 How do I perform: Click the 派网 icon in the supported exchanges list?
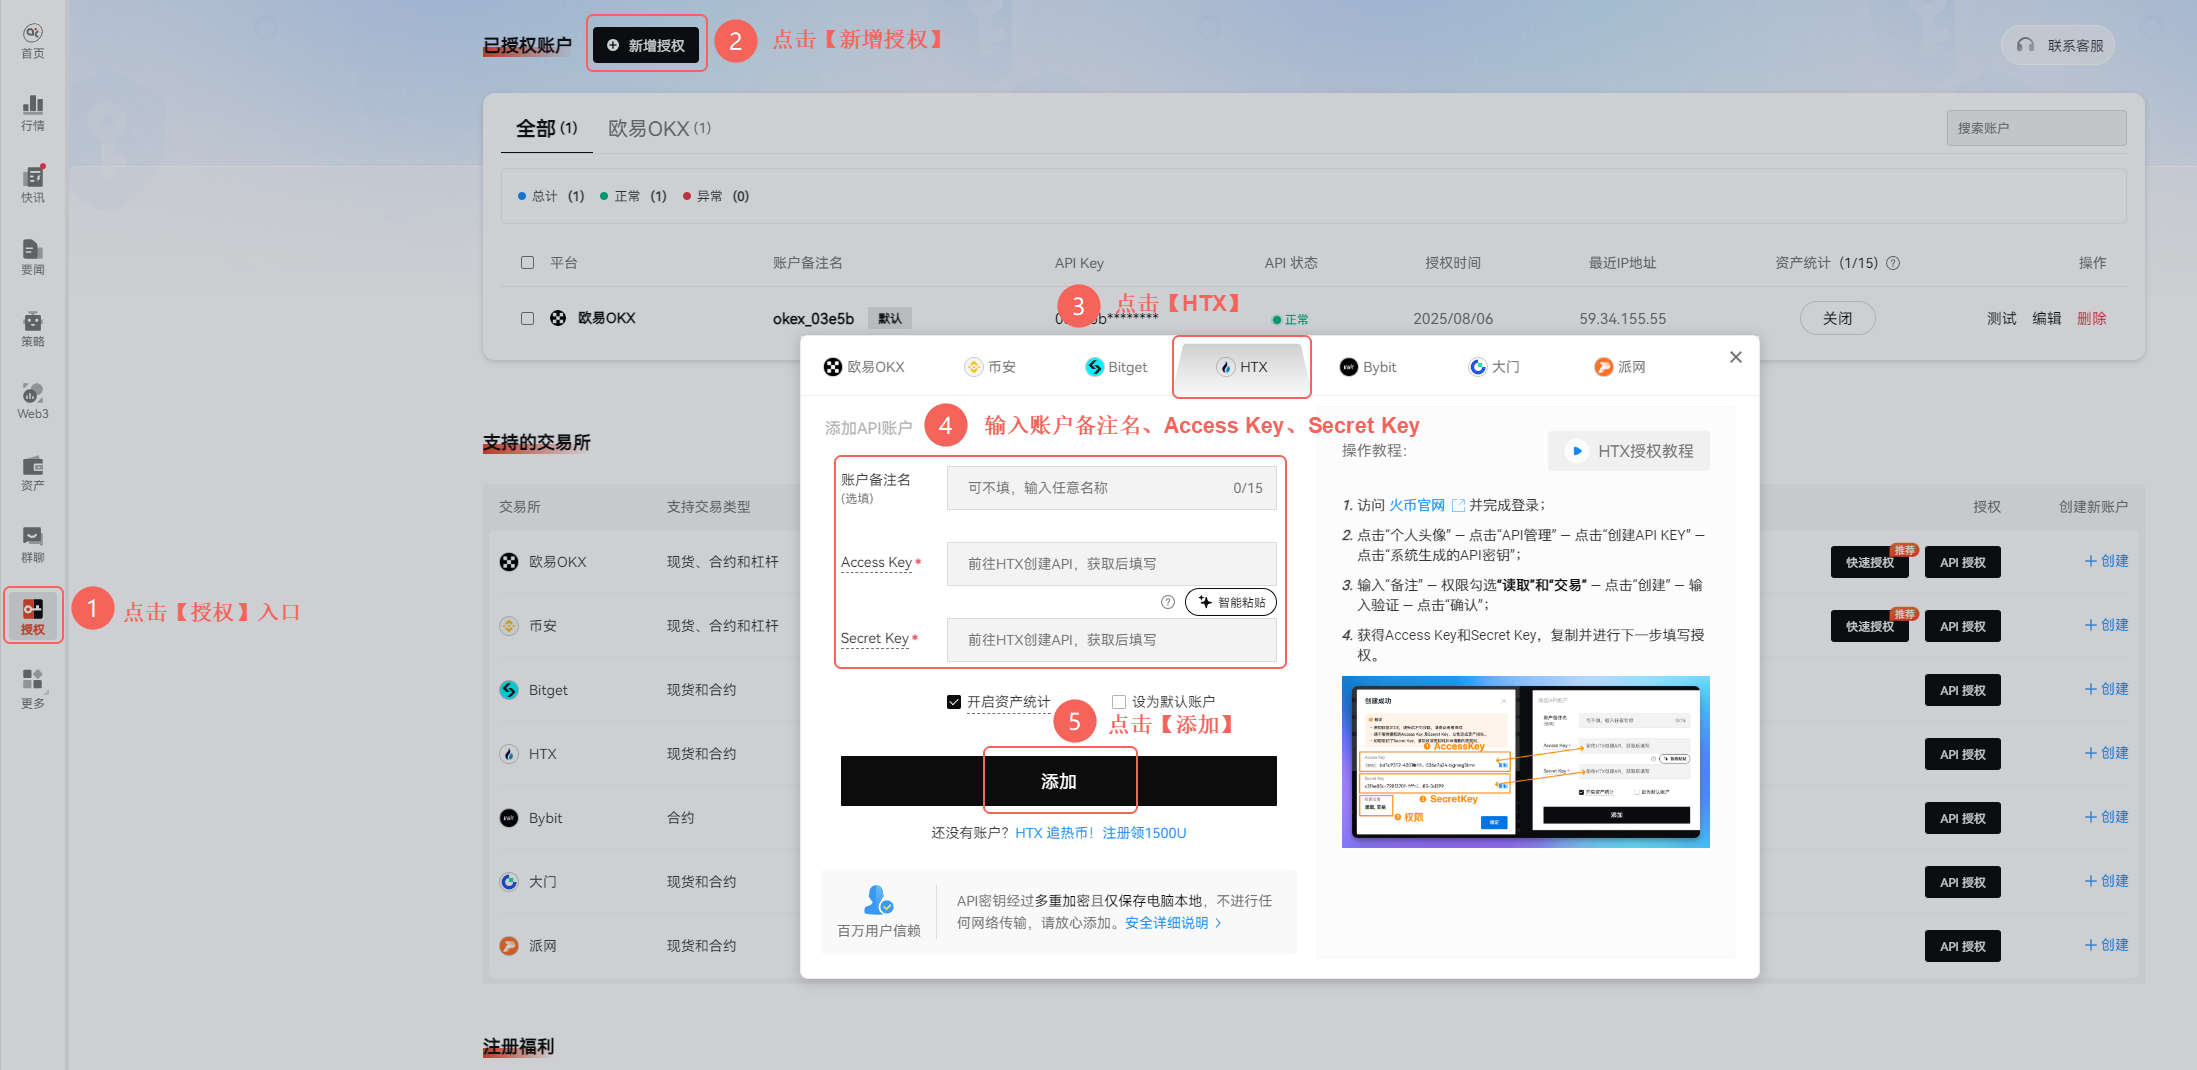509,946
